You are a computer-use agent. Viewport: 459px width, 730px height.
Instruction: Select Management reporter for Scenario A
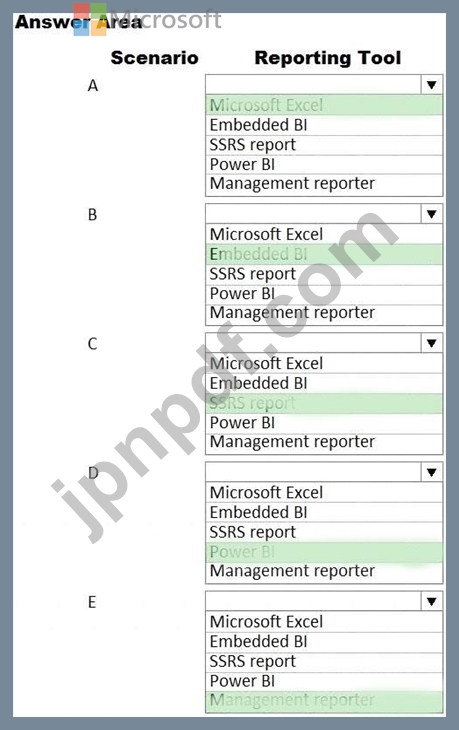point(324,184)
